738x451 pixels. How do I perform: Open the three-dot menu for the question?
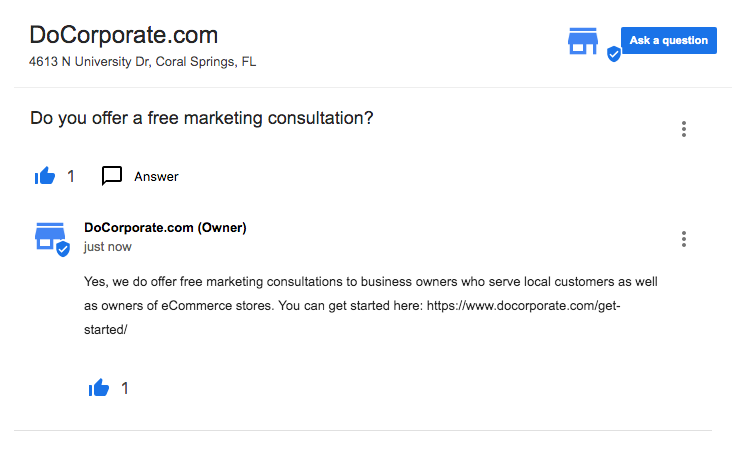click(x=684, y=129)
